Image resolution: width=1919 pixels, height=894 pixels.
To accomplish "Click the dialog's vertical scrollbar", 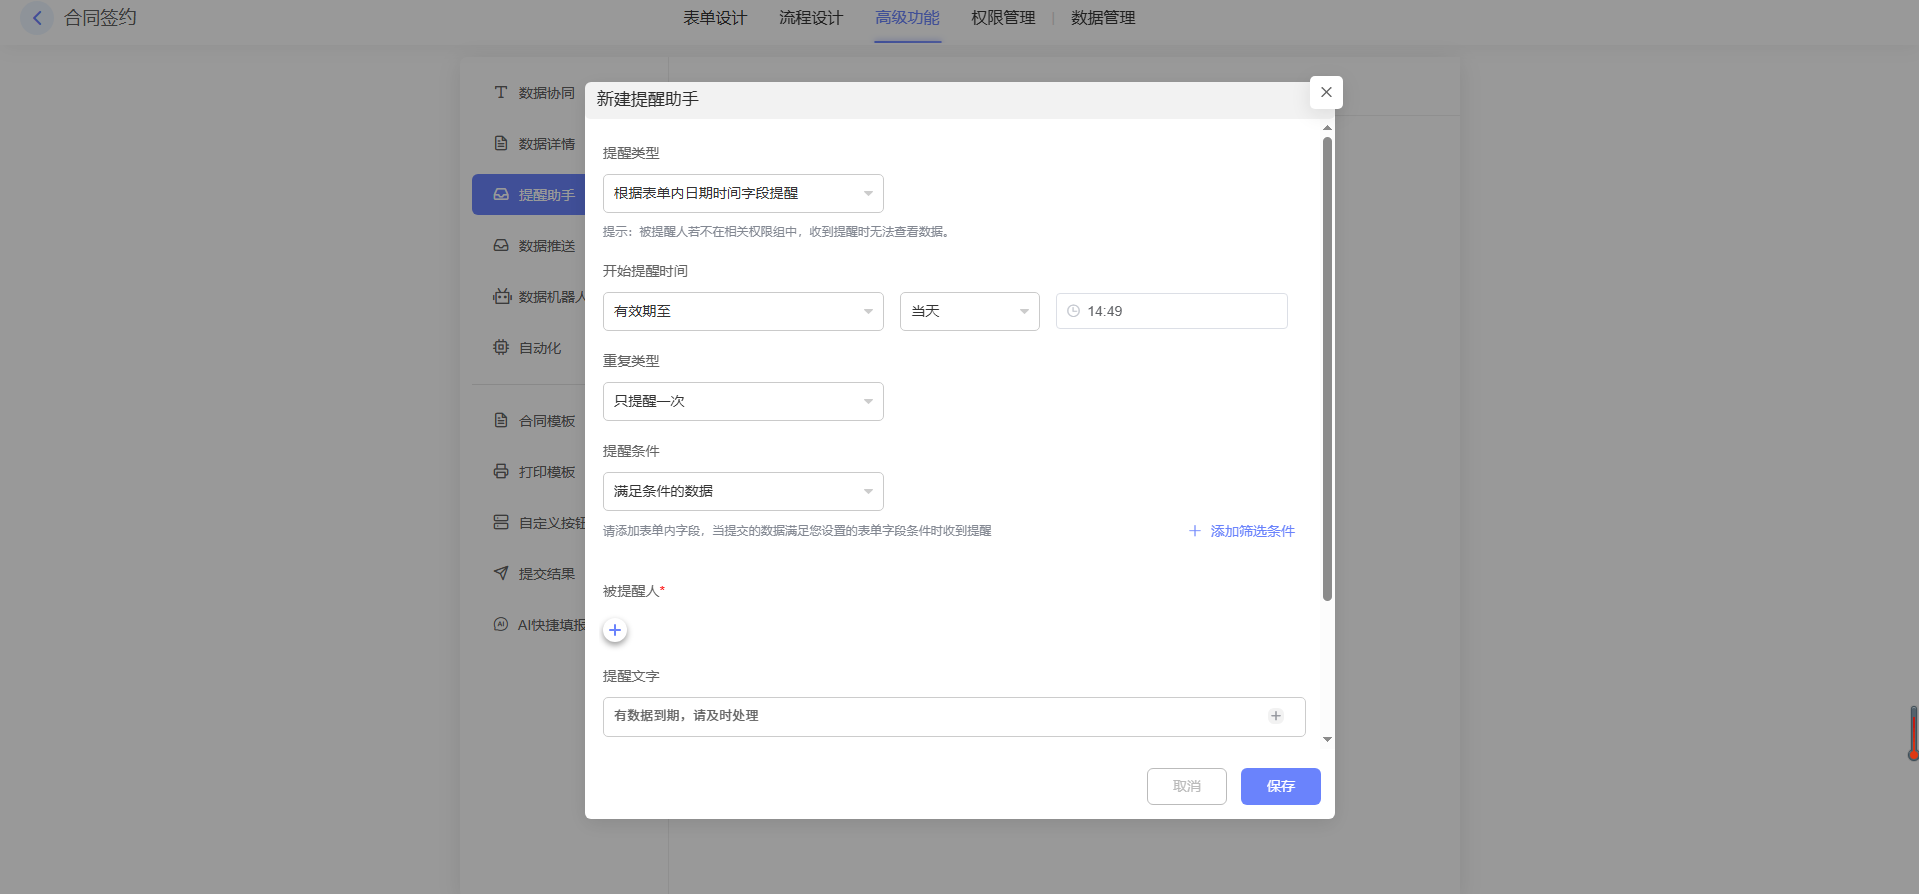I will [1327, 370].
